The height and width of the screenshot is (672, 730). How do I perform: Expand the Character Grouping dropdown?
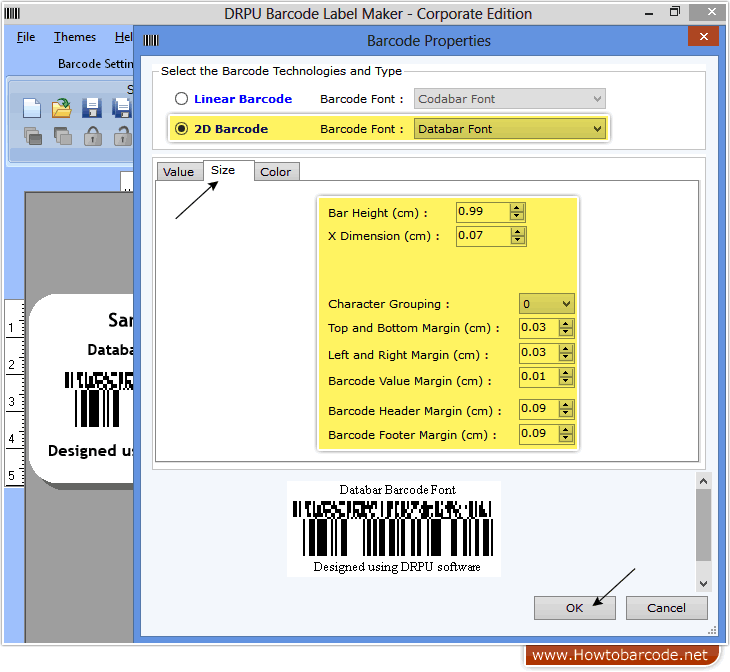547,304
